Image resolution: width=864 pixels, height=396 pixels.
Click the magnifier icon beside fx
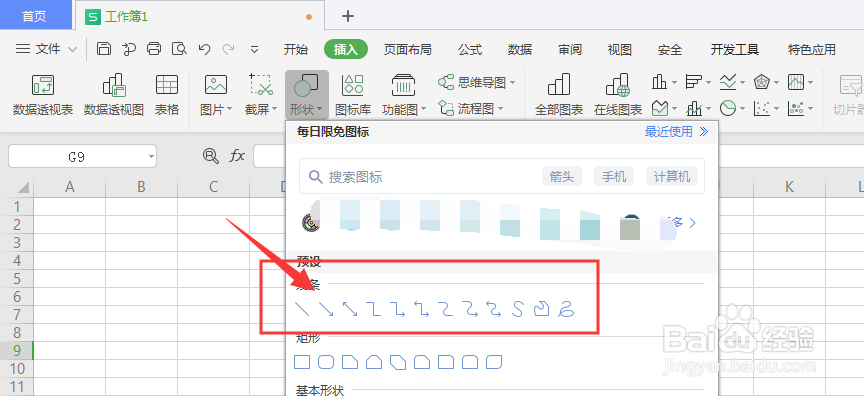tap(210, 156)
